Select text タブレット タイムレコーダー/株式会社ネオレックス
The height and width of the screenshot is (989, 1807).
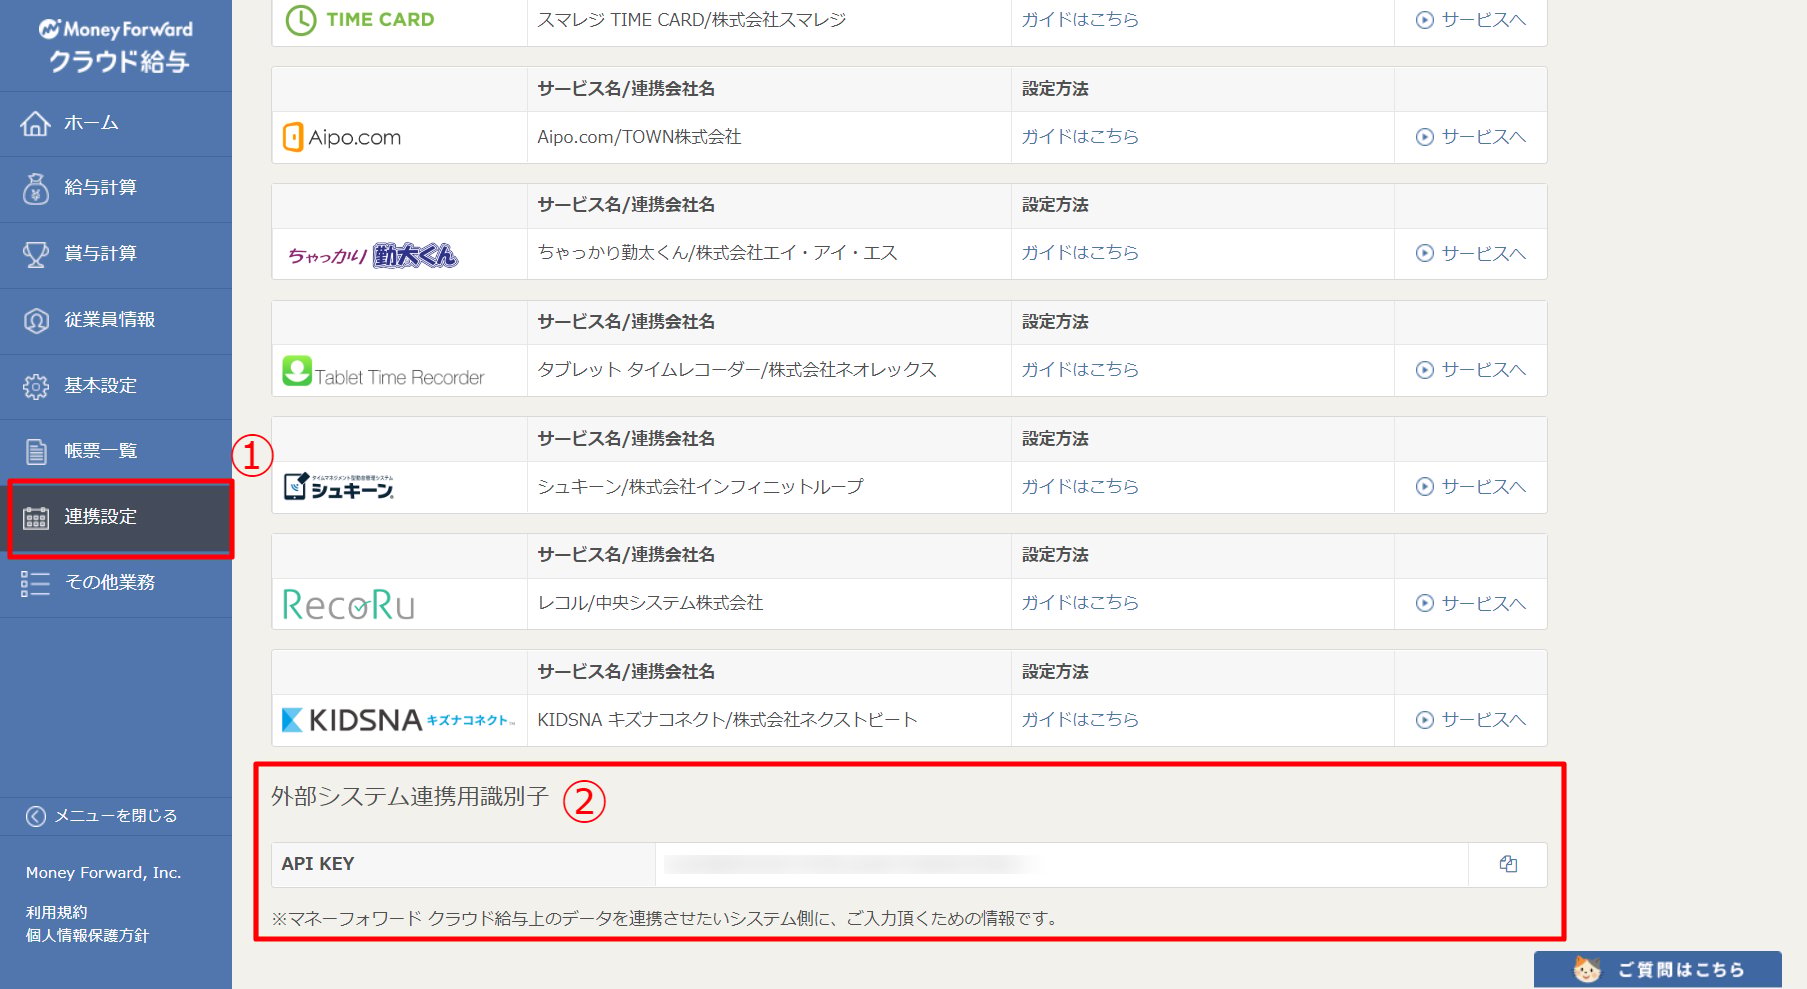(x=737, y=369)
